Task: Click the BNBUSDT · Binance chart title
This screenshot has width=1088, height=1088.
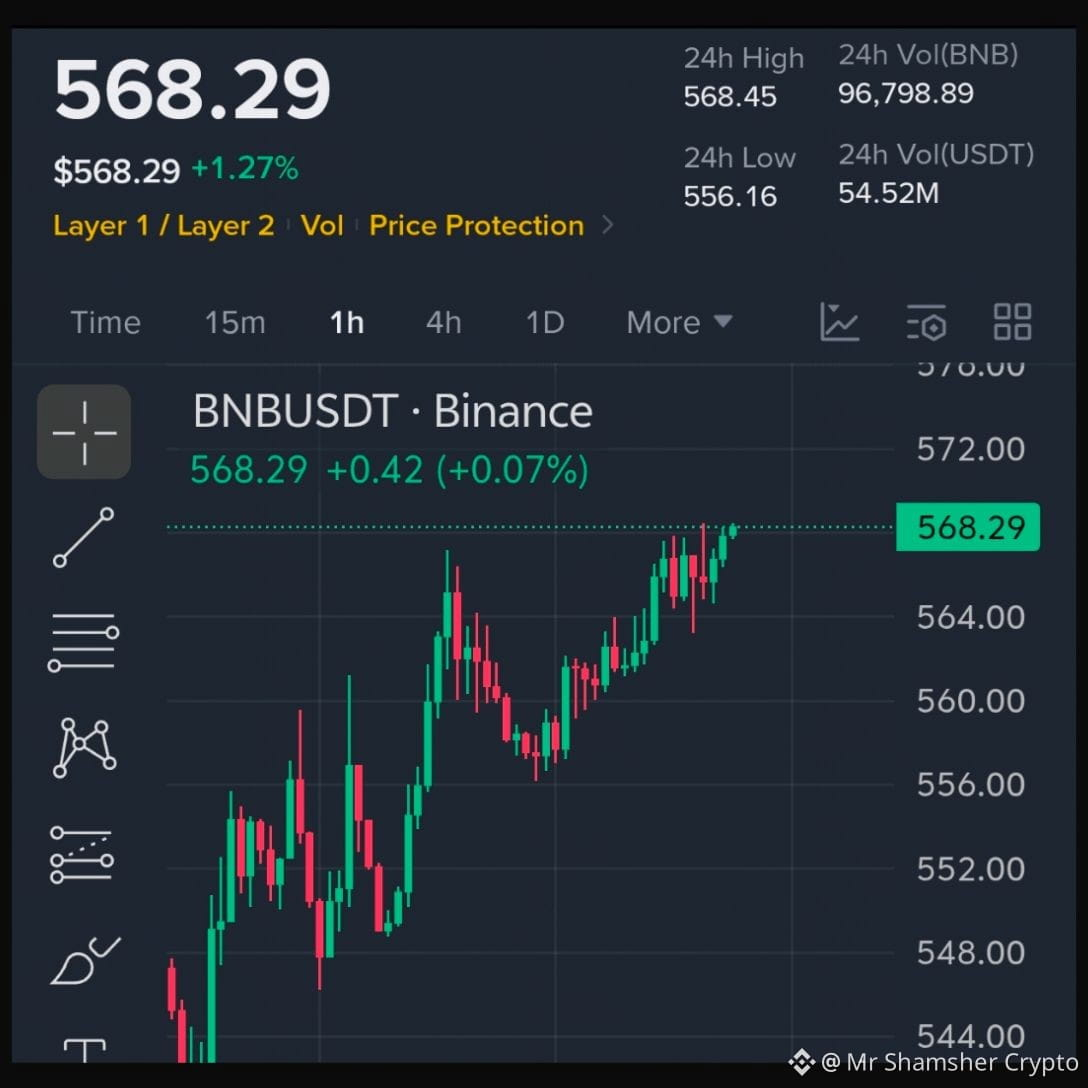Action: pos(393,411)
